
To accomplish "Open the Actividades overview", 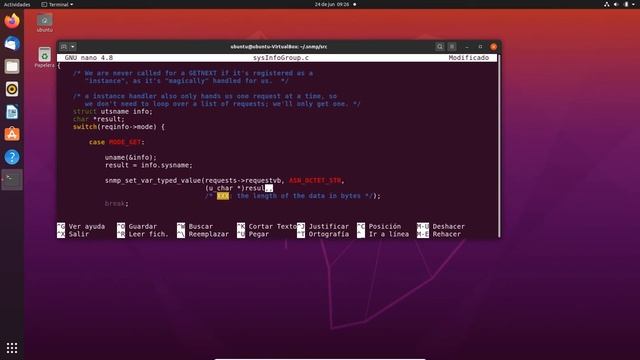I will coord(17,4).
